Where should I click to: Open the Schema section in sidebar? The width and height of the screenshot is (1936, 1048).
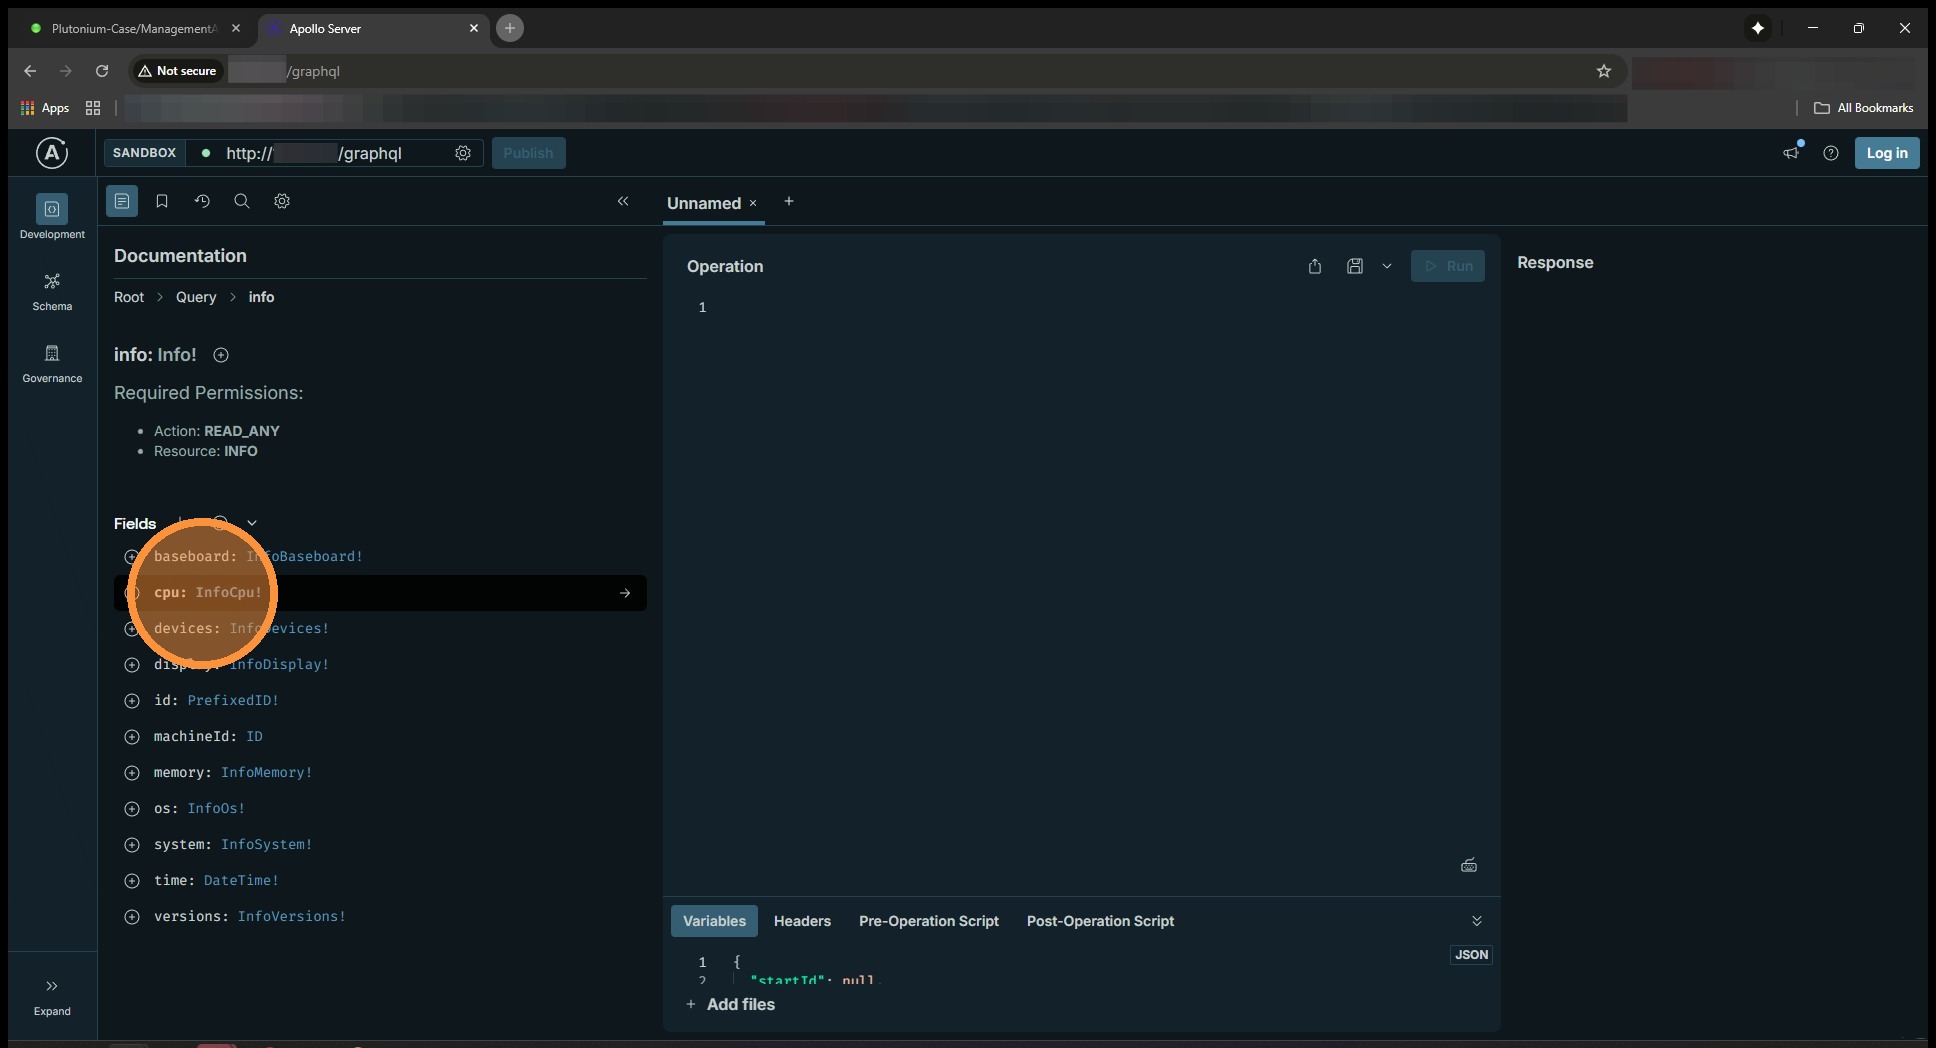click(x=52, y=291)
